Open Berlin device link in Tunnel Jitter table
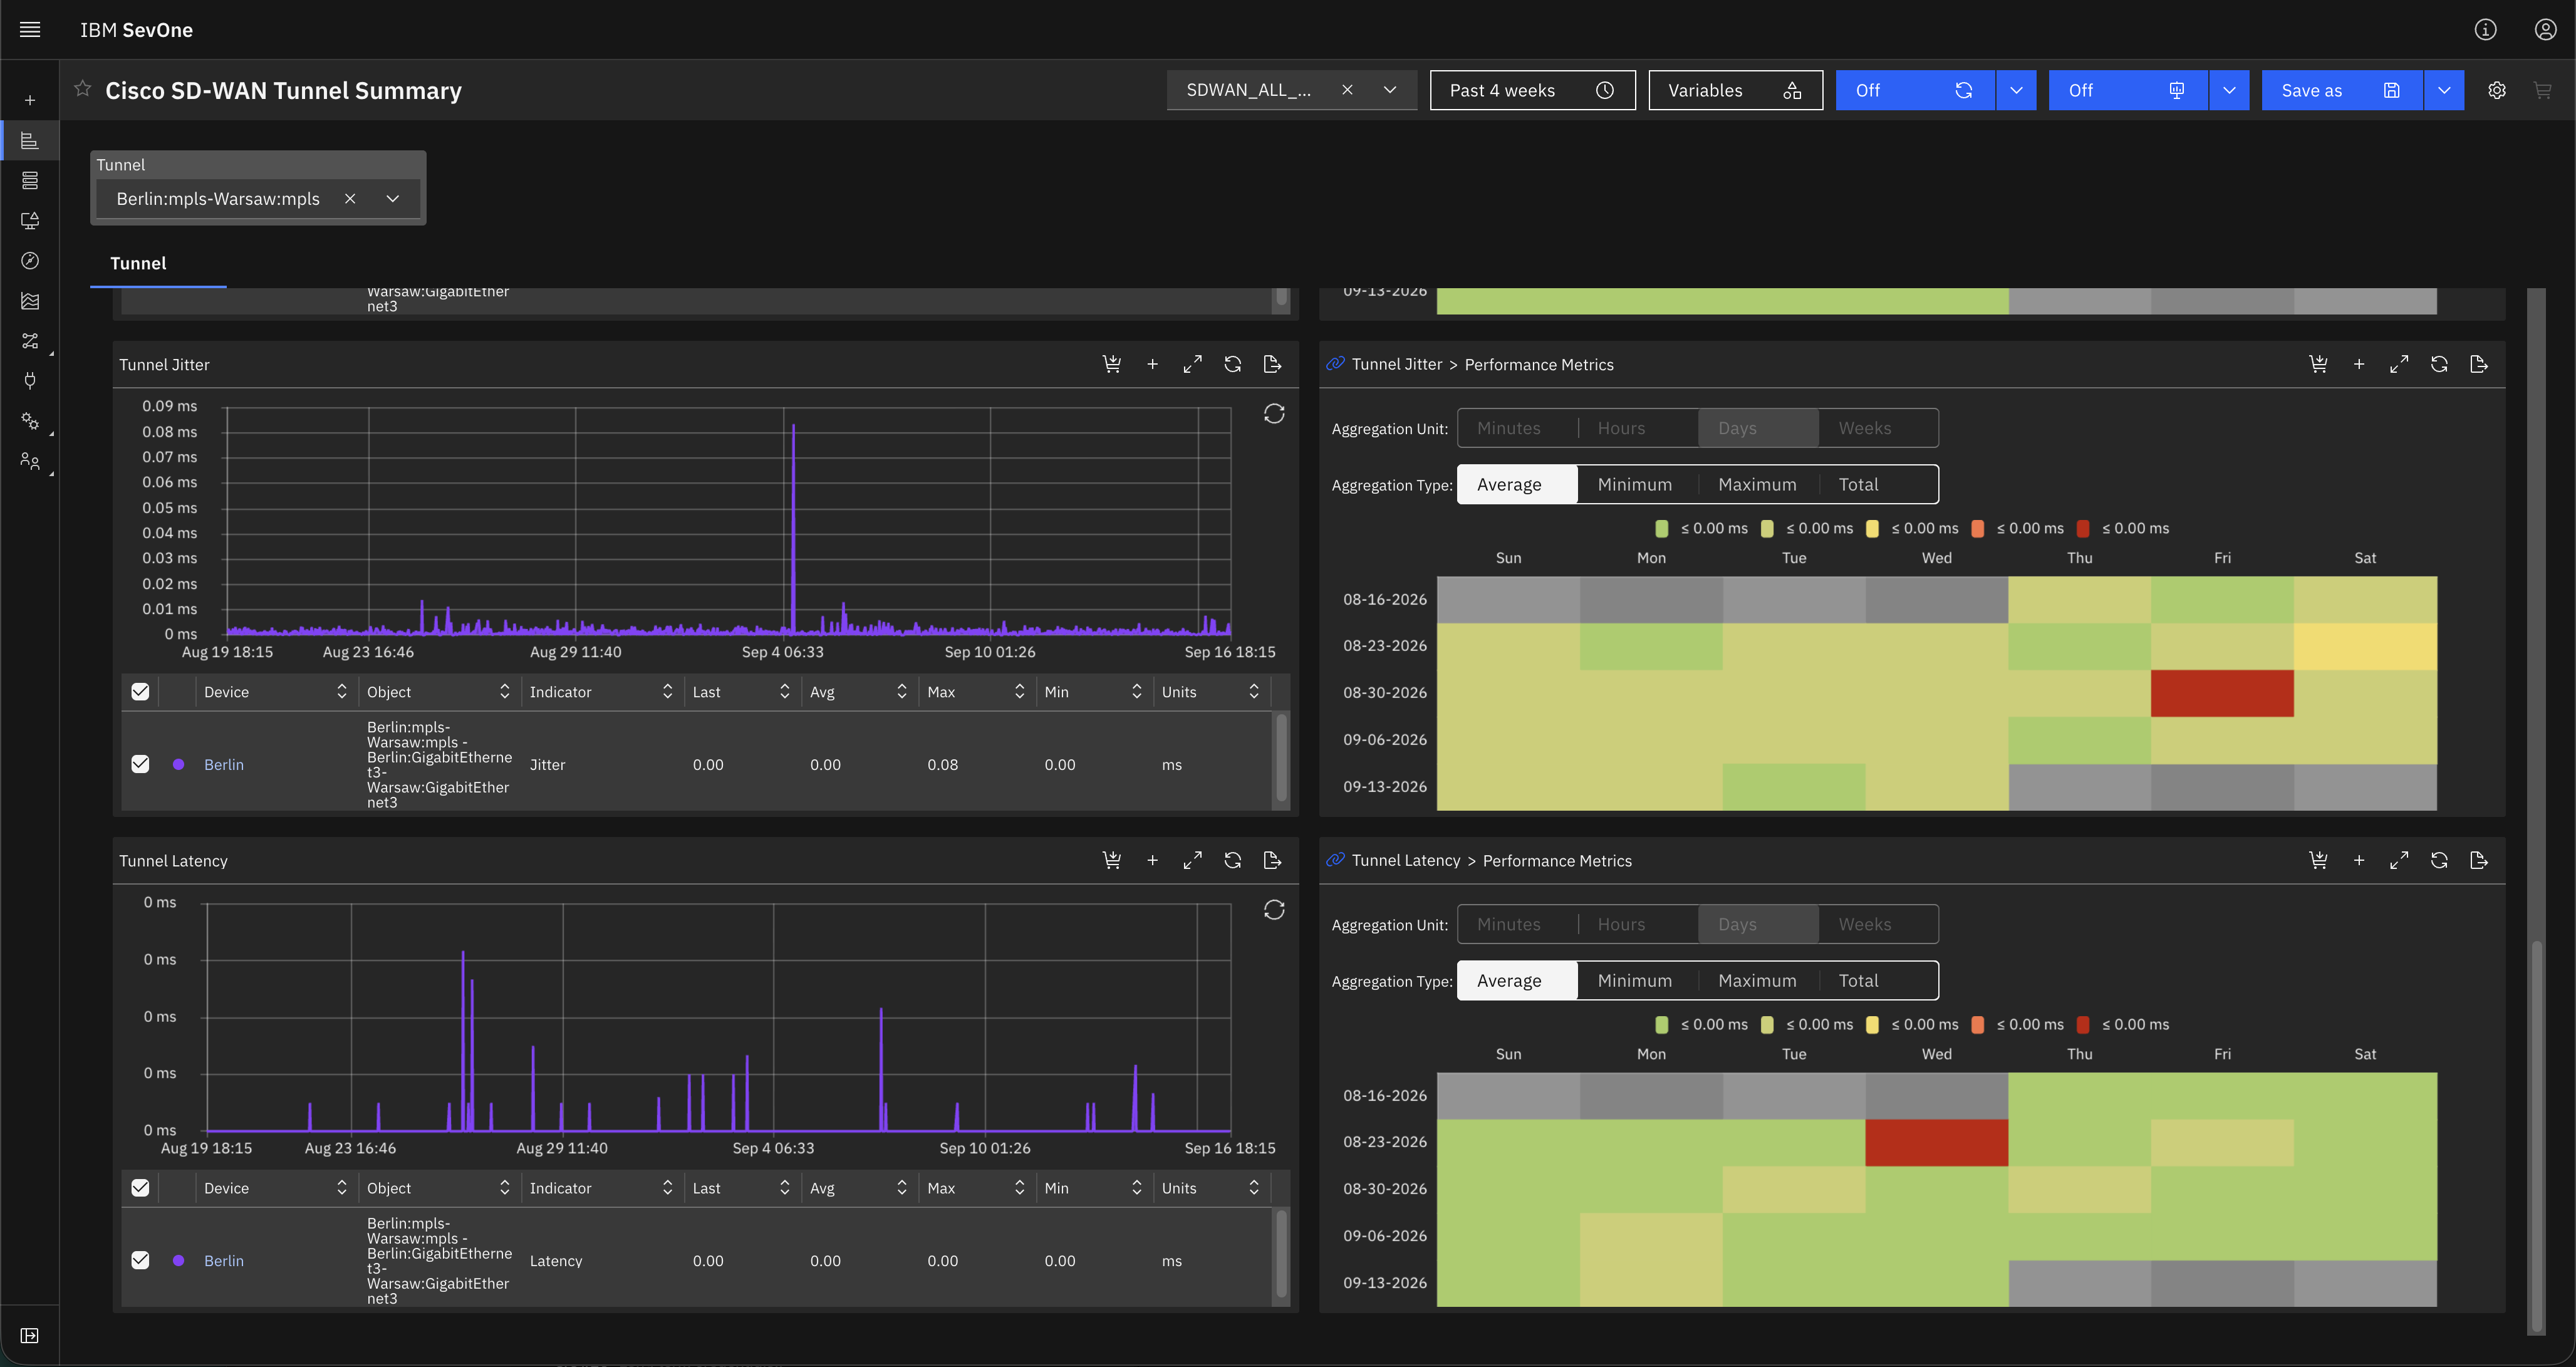2576x1367 pixels. (x=224, y=764)
